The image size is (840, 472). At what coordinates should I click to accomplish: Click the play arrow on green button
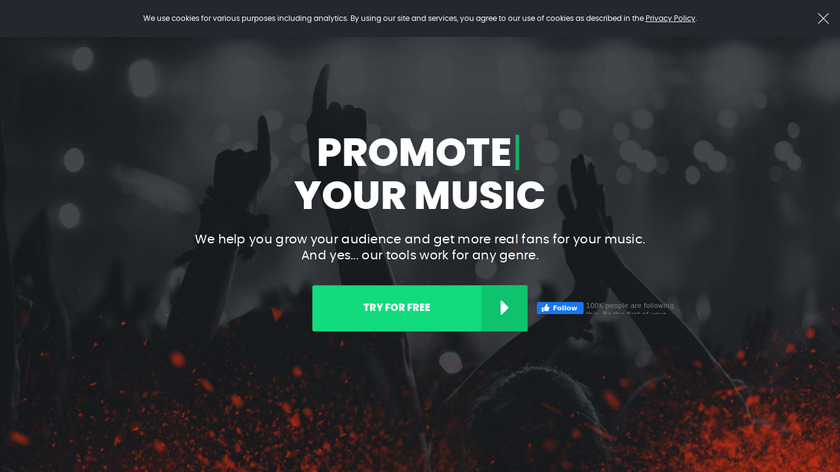tap(504, 308)
